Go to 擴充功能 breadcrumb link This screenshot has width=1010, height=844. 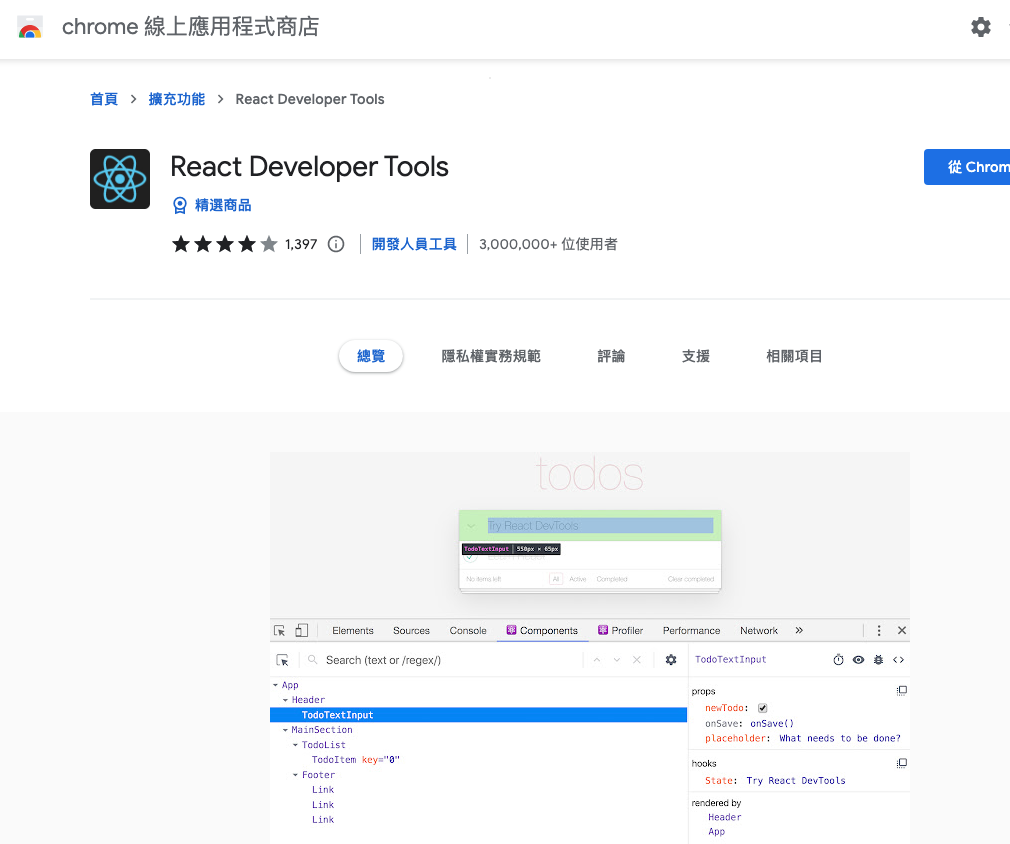coord(176,99)
